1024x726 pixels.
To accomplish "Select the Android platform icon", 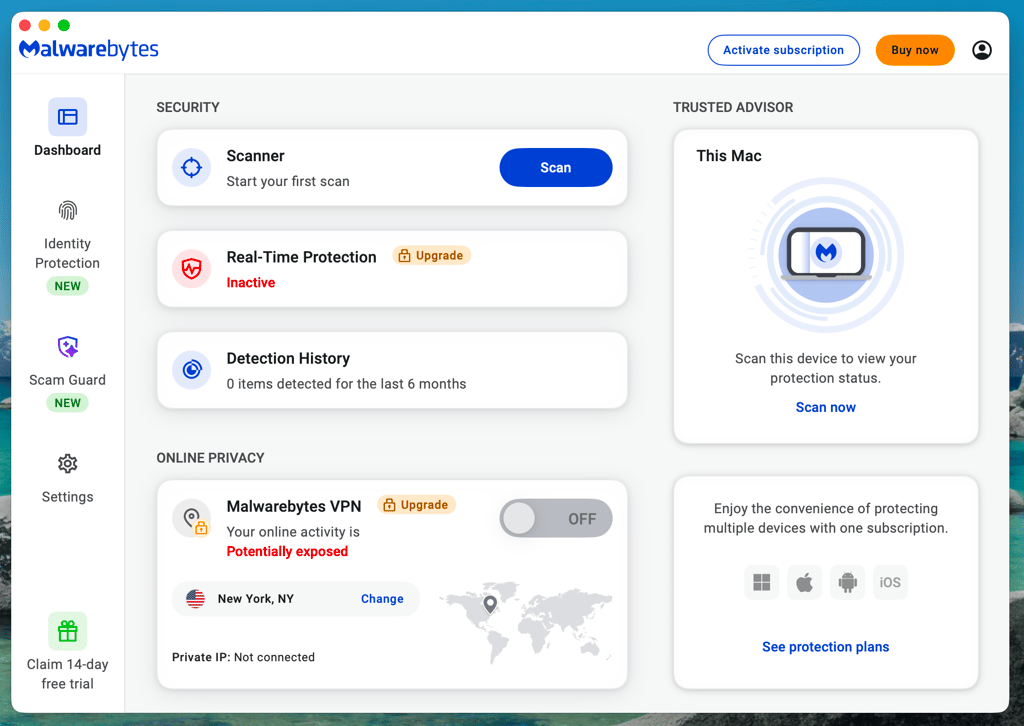I will [848, 582].
